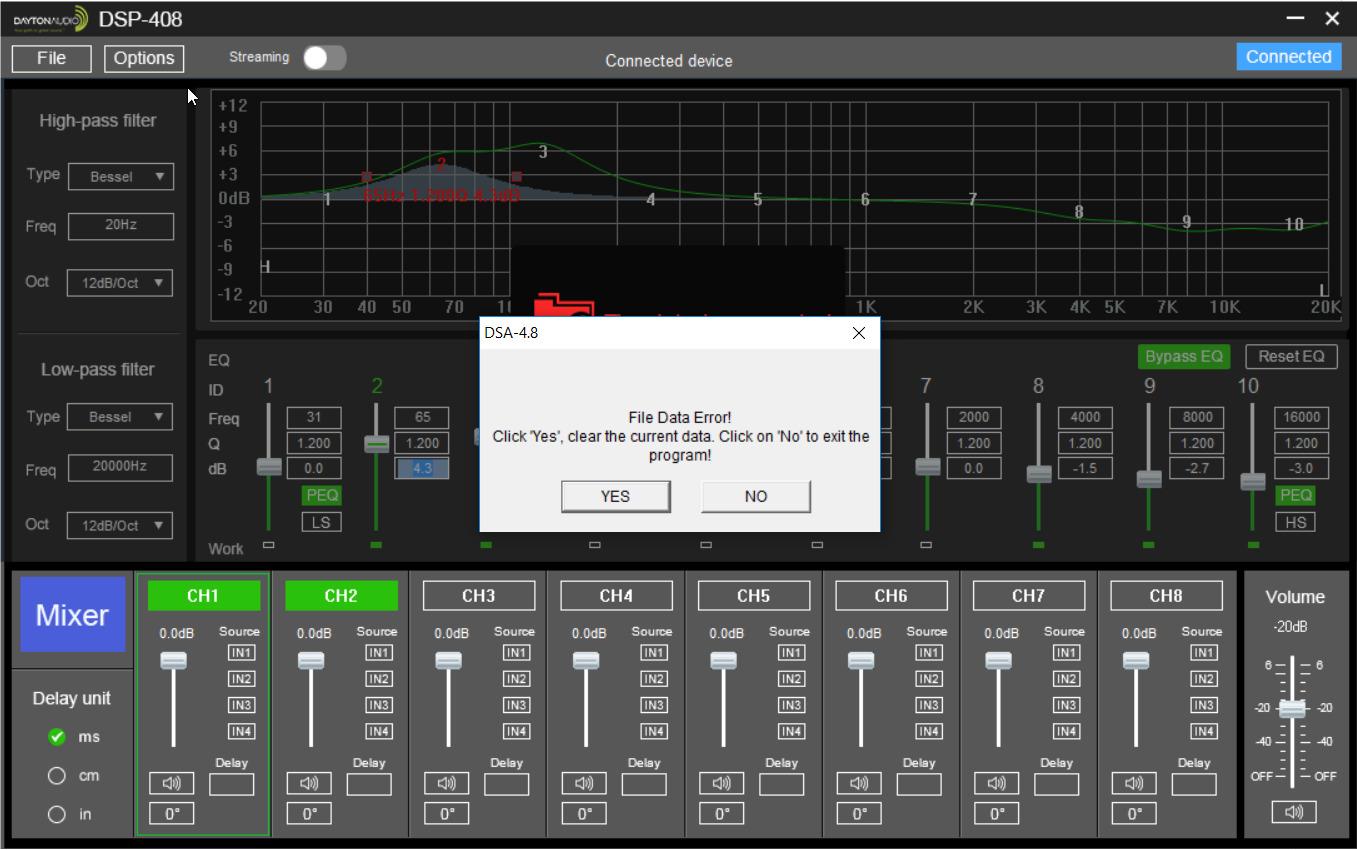Select PEQ for EQ band 1
The width and height of the screenshot is (1357, 850).
click(321, 495)
